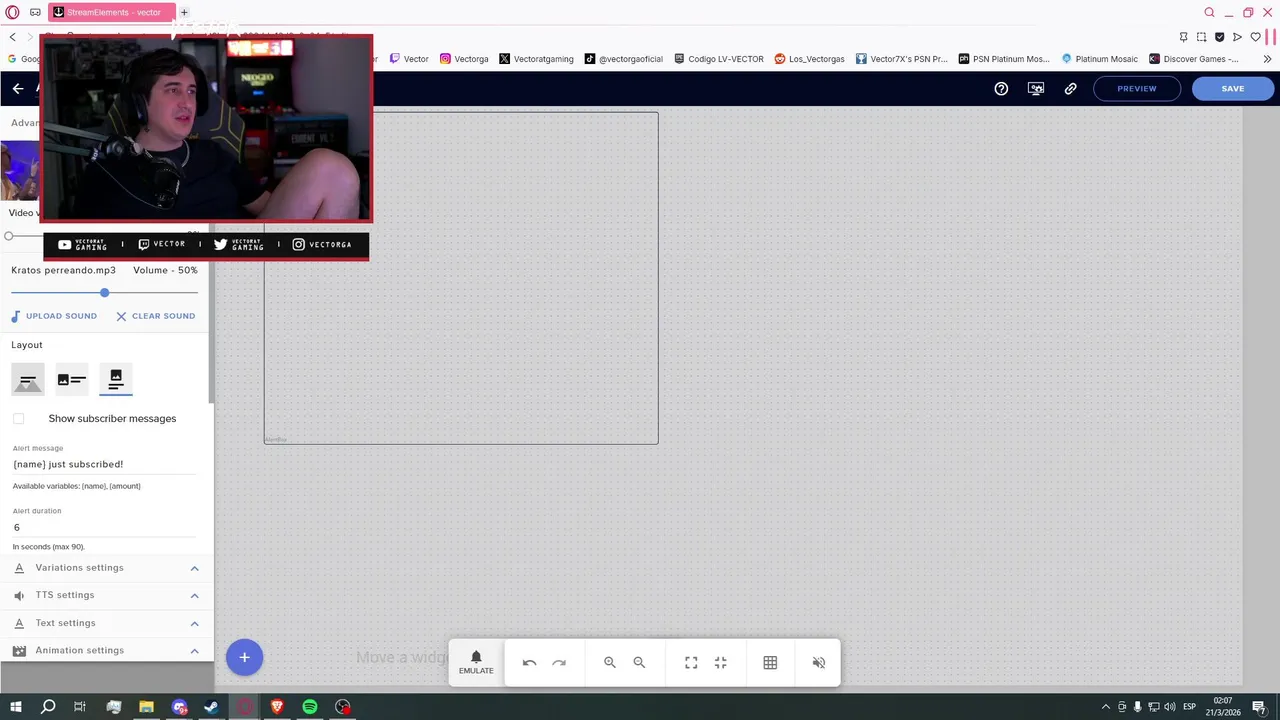Shrink canvas view with collapse icon
This screenshot has height=720, width=1280.
click(x=720, y=662)
